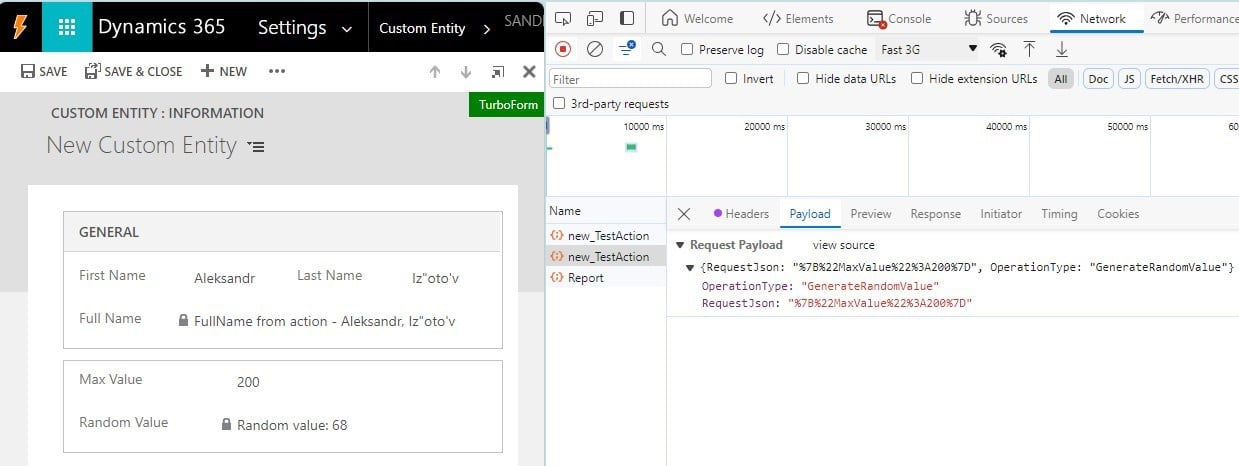The image size is (1239, 466).
Task: Select the highlighted second new_TestAction request
Action: tap(606, 257)
